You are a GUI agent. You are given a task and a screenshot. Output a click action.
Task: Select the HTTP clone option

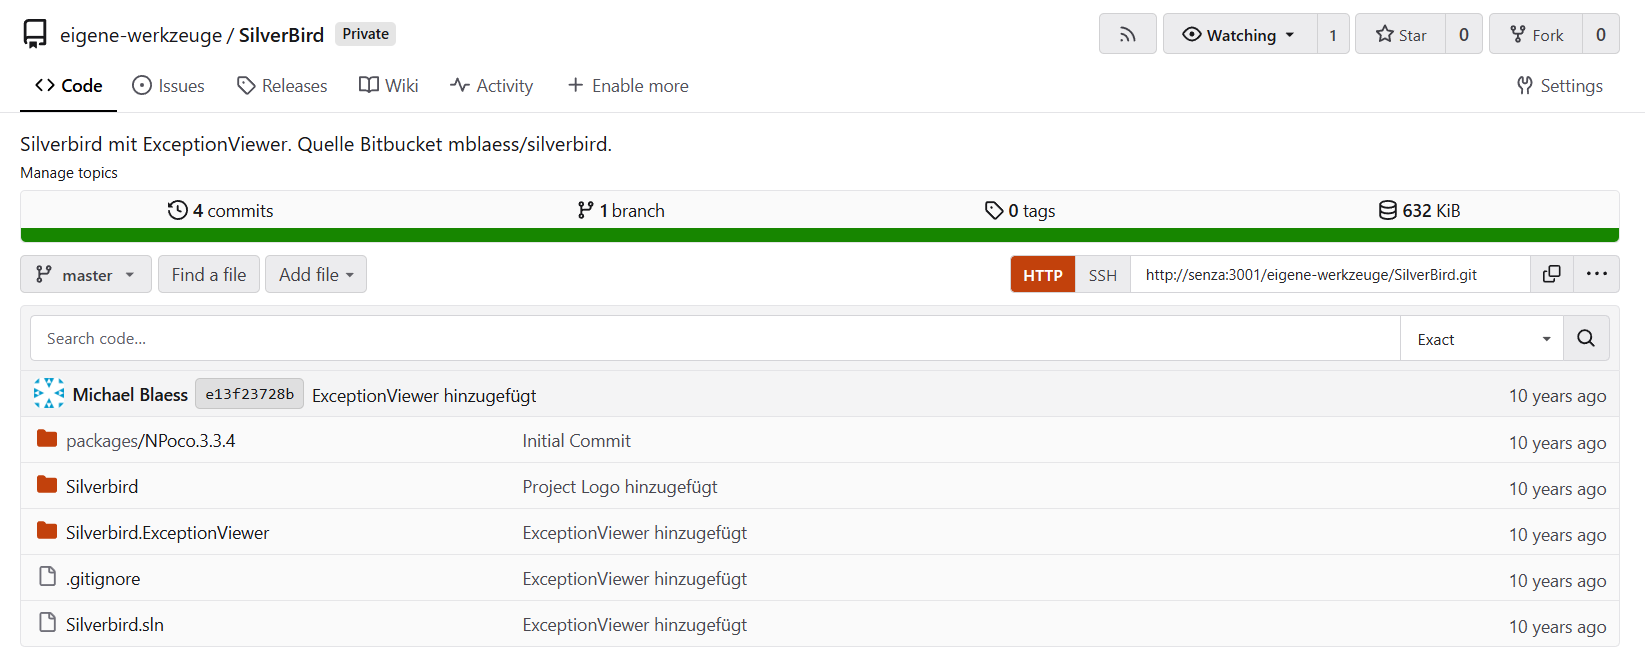coord(1043,274)
